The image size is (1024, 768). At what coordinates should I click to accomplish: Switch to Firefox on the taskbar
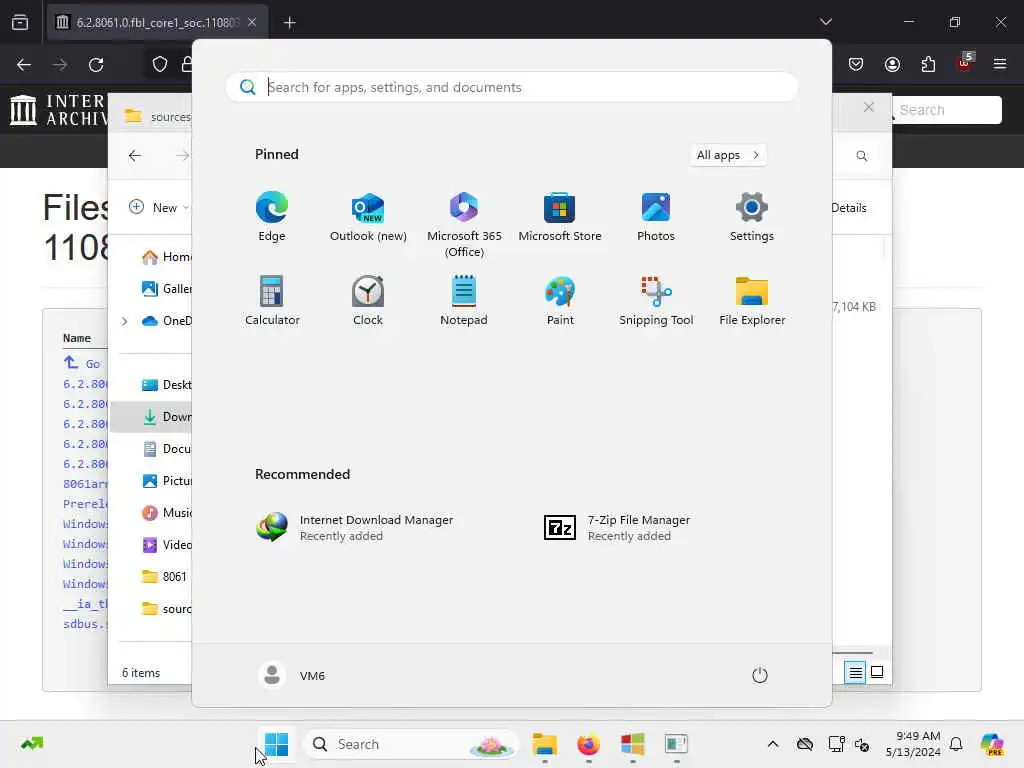click(588, 744)
